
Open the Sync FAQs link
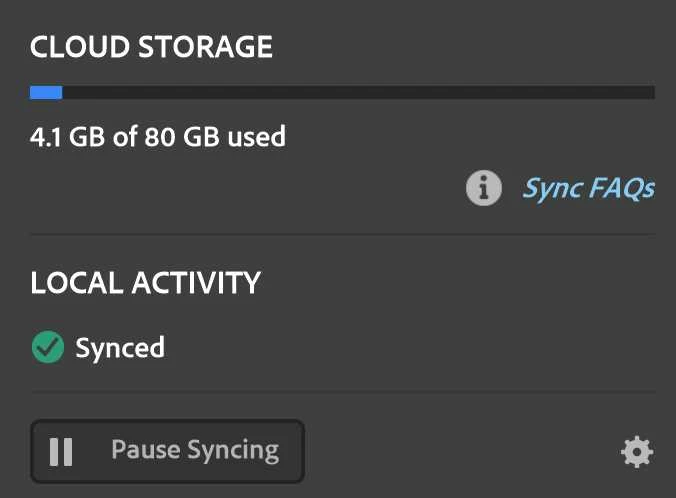tap(588, 188)
